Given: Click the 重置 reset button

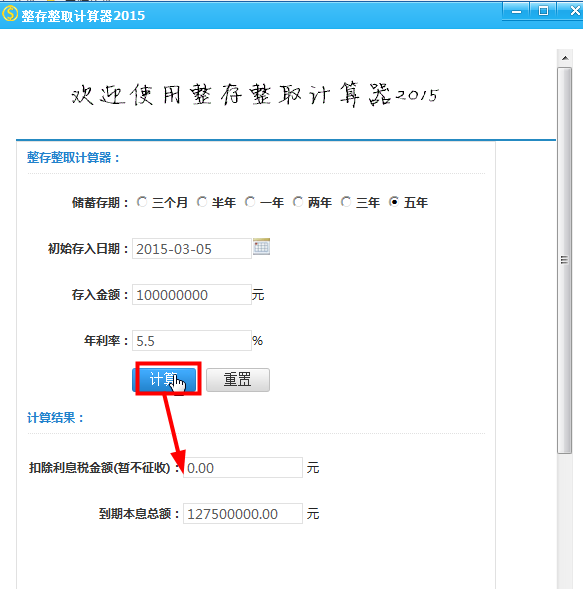Looking at the screenshot, I should click(238, 379).
